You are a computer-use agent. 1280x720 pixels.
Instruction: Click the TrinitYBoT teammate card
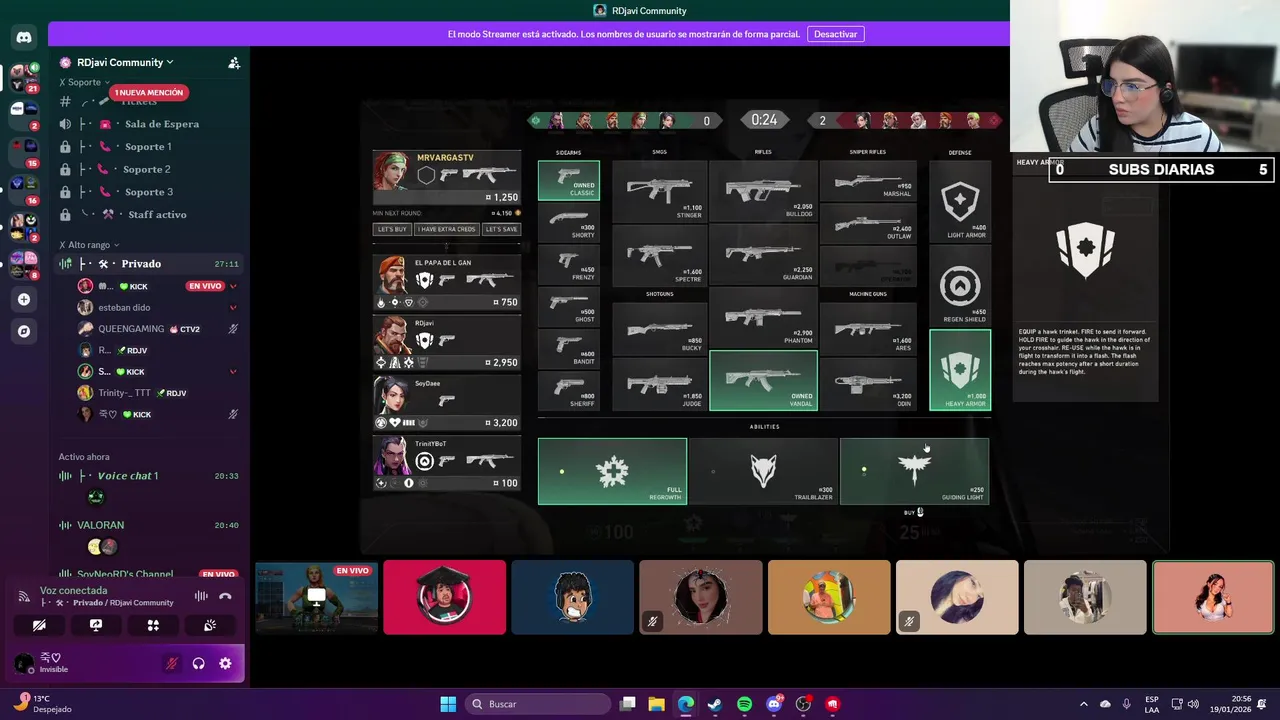pyautogui.click(x=447, y=463)
